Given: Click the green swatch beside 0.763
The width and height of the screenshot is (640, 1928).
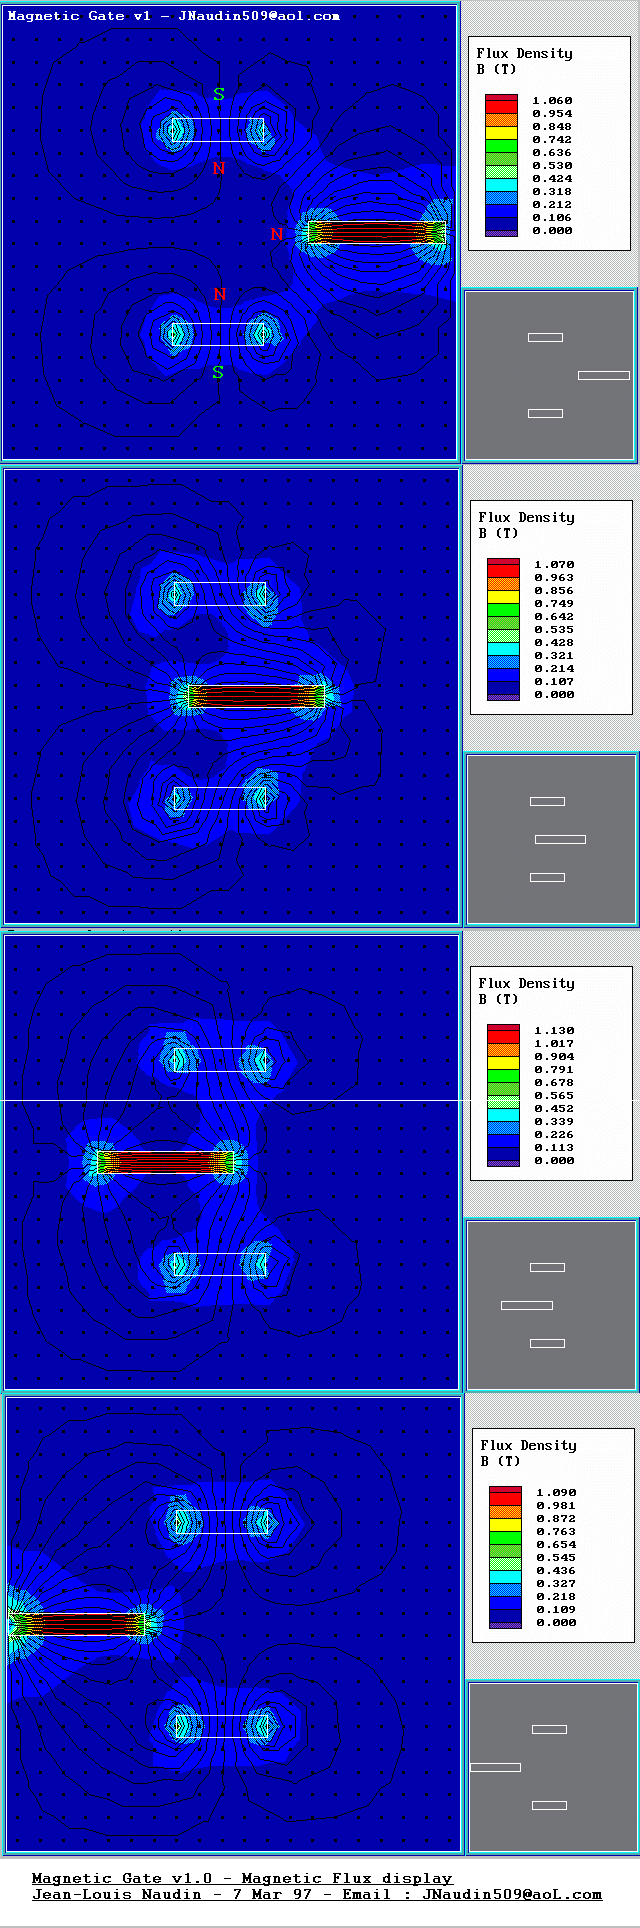Looking at the screenshot, I should tap(506, 1538).
